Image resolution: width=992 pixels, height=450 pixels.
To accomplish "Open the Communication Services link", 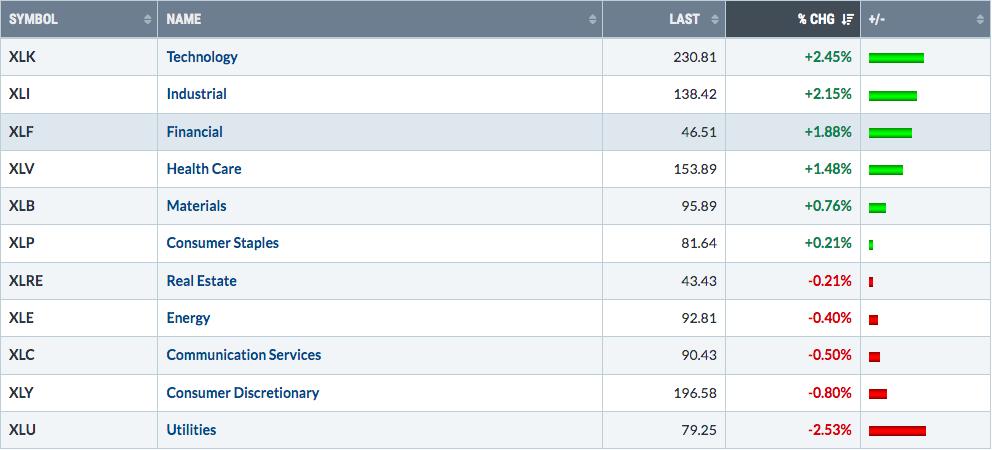I will [x=244, y=355].
